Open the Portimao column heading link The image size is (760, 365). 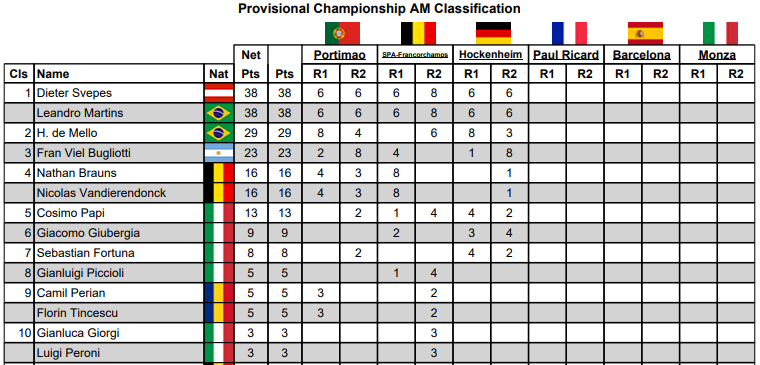point(339,55)
